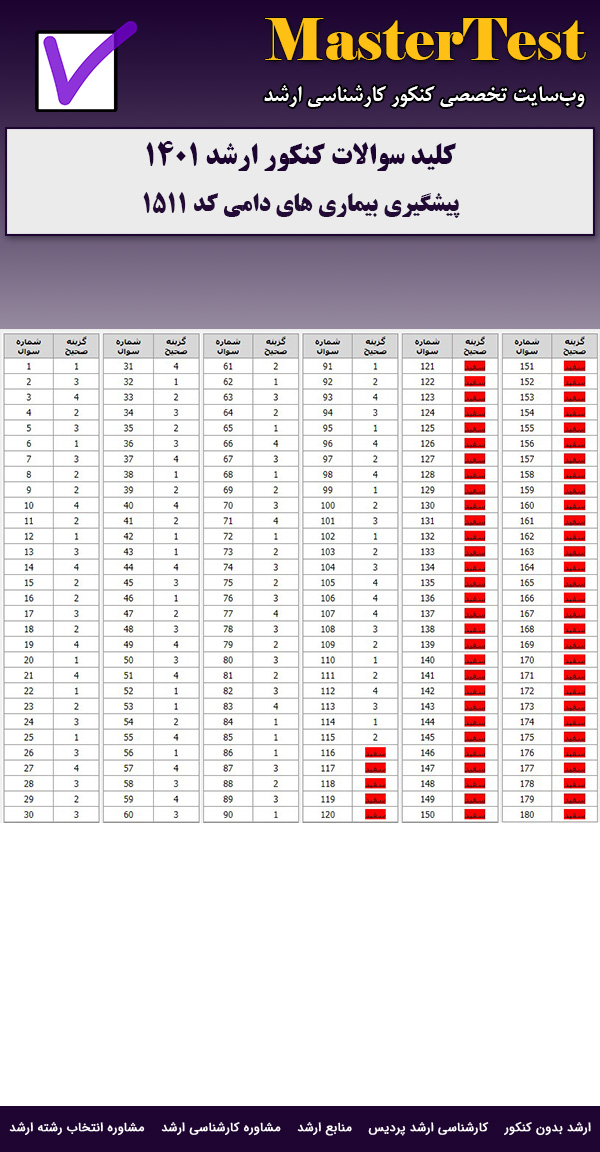Select question number 30 cell
Image resolution: width=600 pixels, height=1152 pixels.
[x=28, y=815]
